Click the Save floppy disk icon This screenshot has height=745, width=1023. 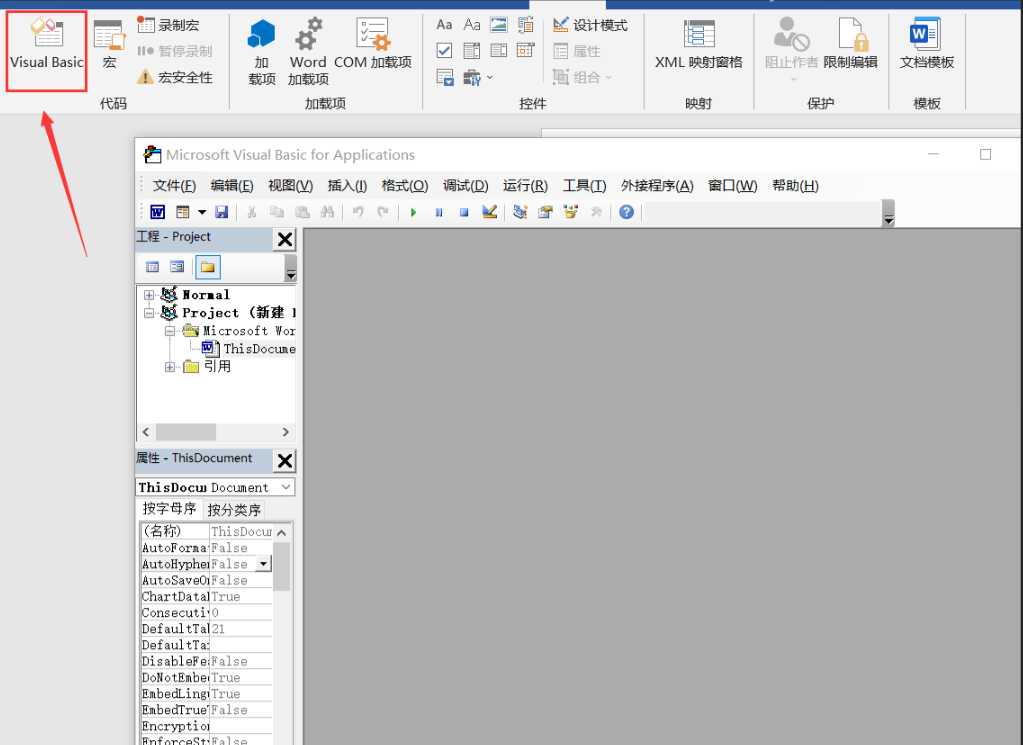point(222,212)
